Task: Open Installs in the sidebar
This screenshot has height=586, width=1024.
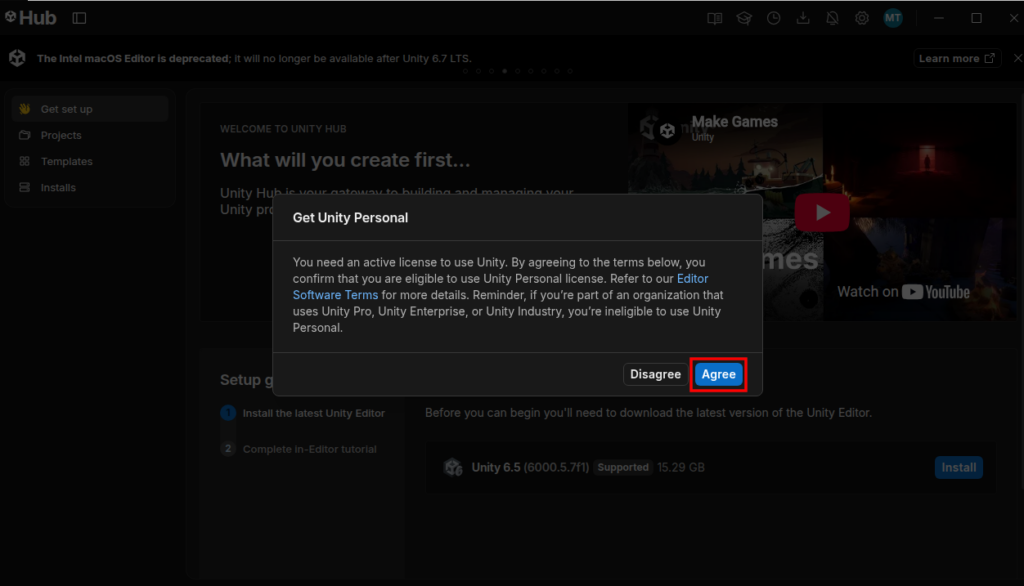Action: (x=90, y=187)
